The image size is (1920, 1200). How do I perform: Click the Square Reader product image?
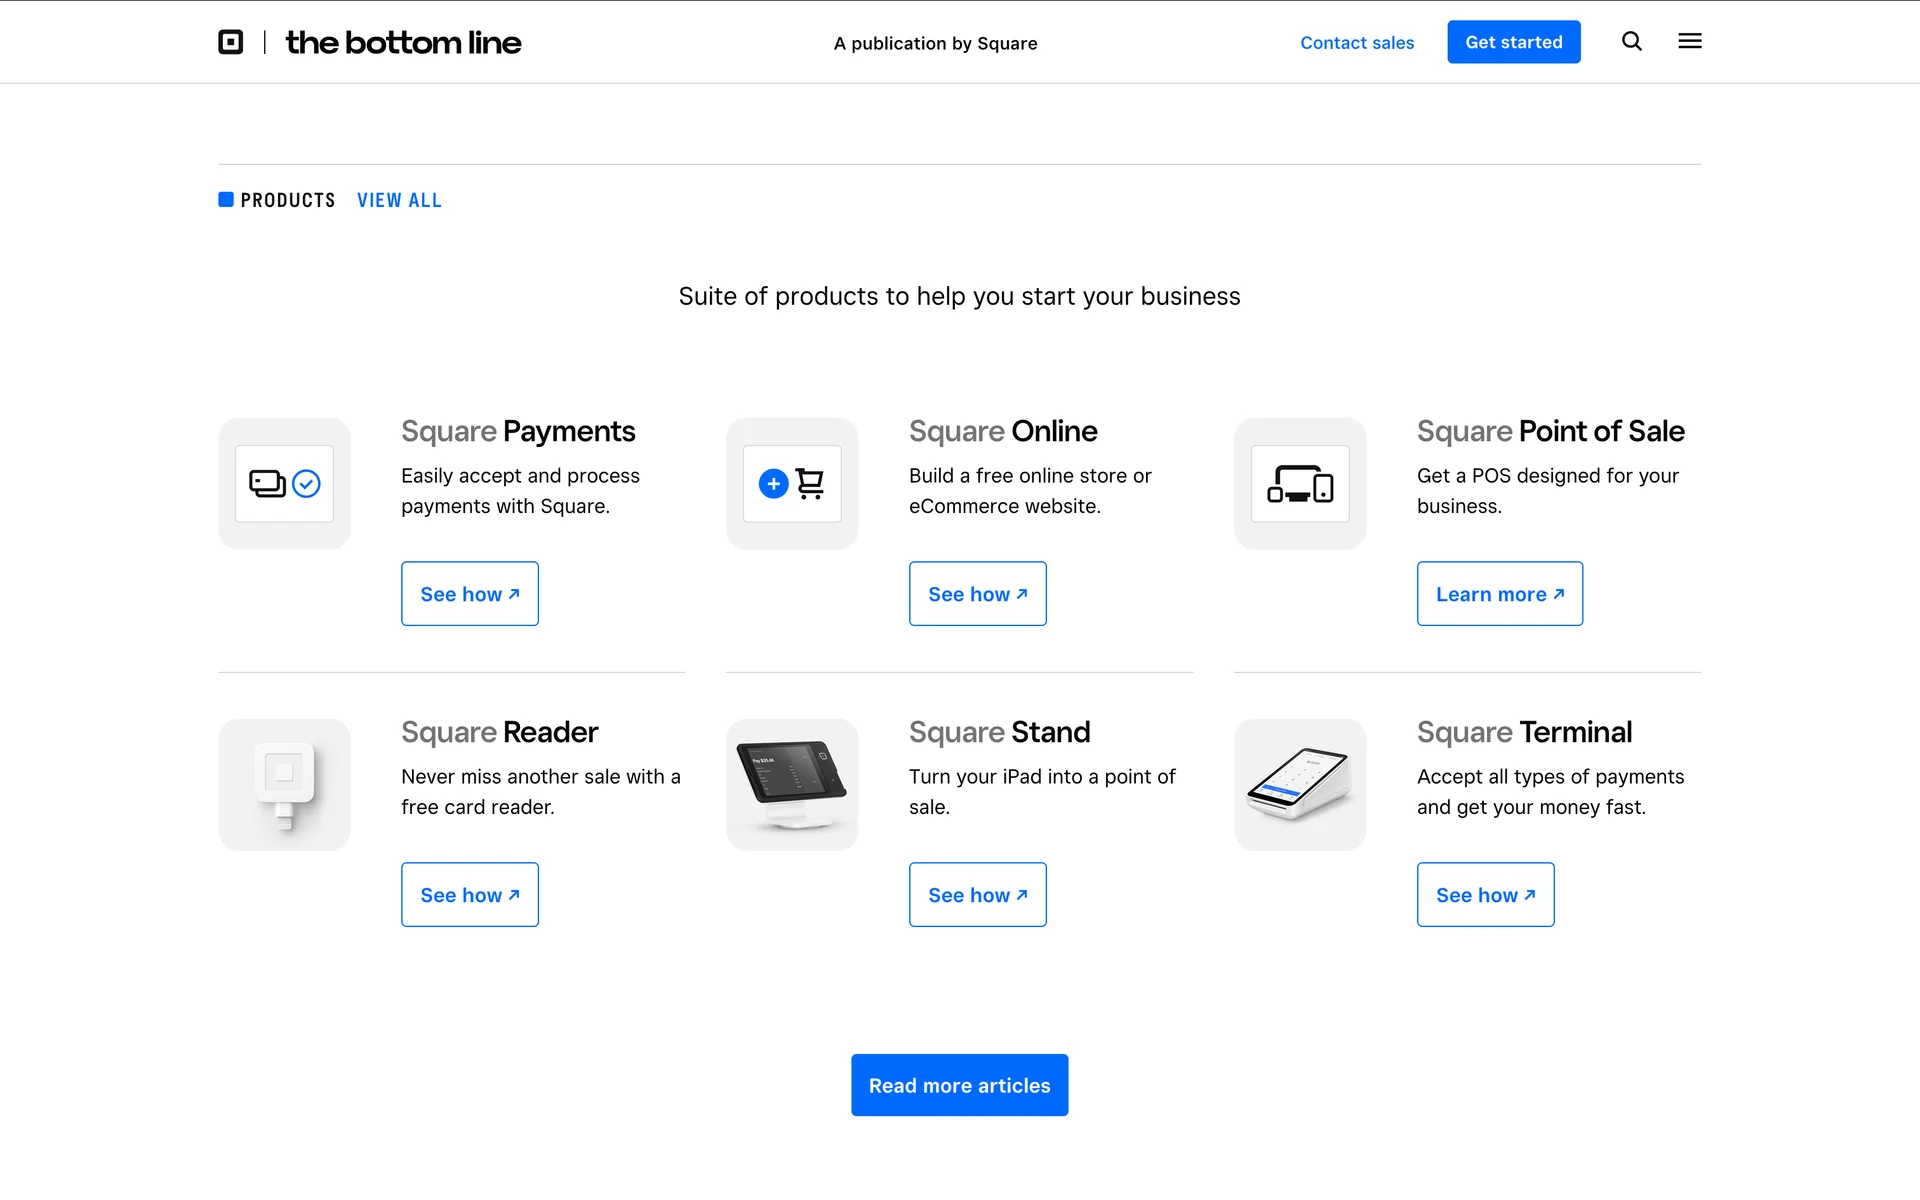click(x=284, y=785)
